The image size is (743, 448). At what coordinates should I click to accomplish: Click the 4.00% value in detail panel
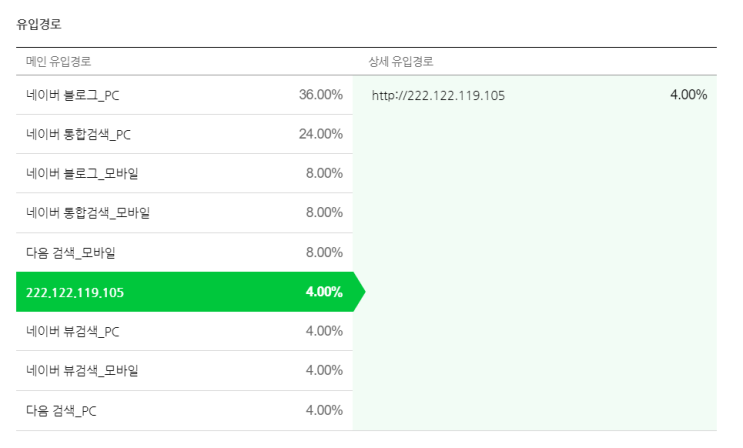coord(689,95)
